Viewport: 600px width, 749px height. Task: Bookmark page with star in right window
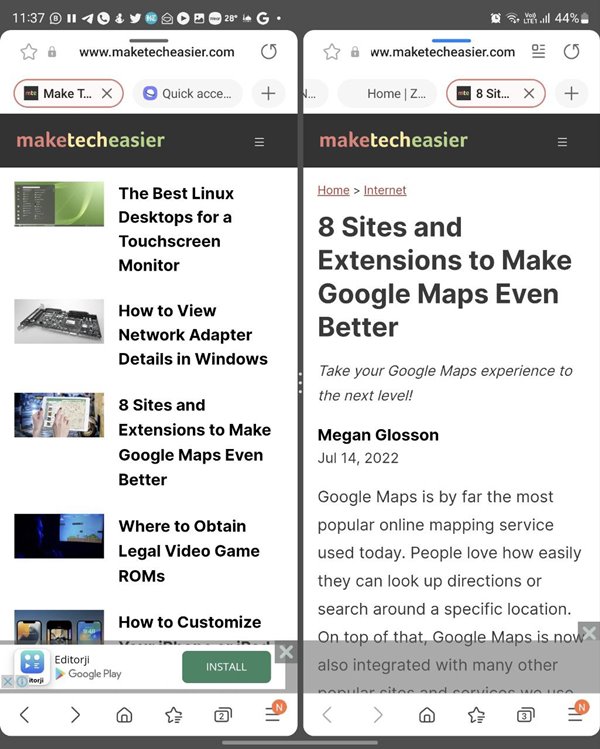click(x=332, y=52)
